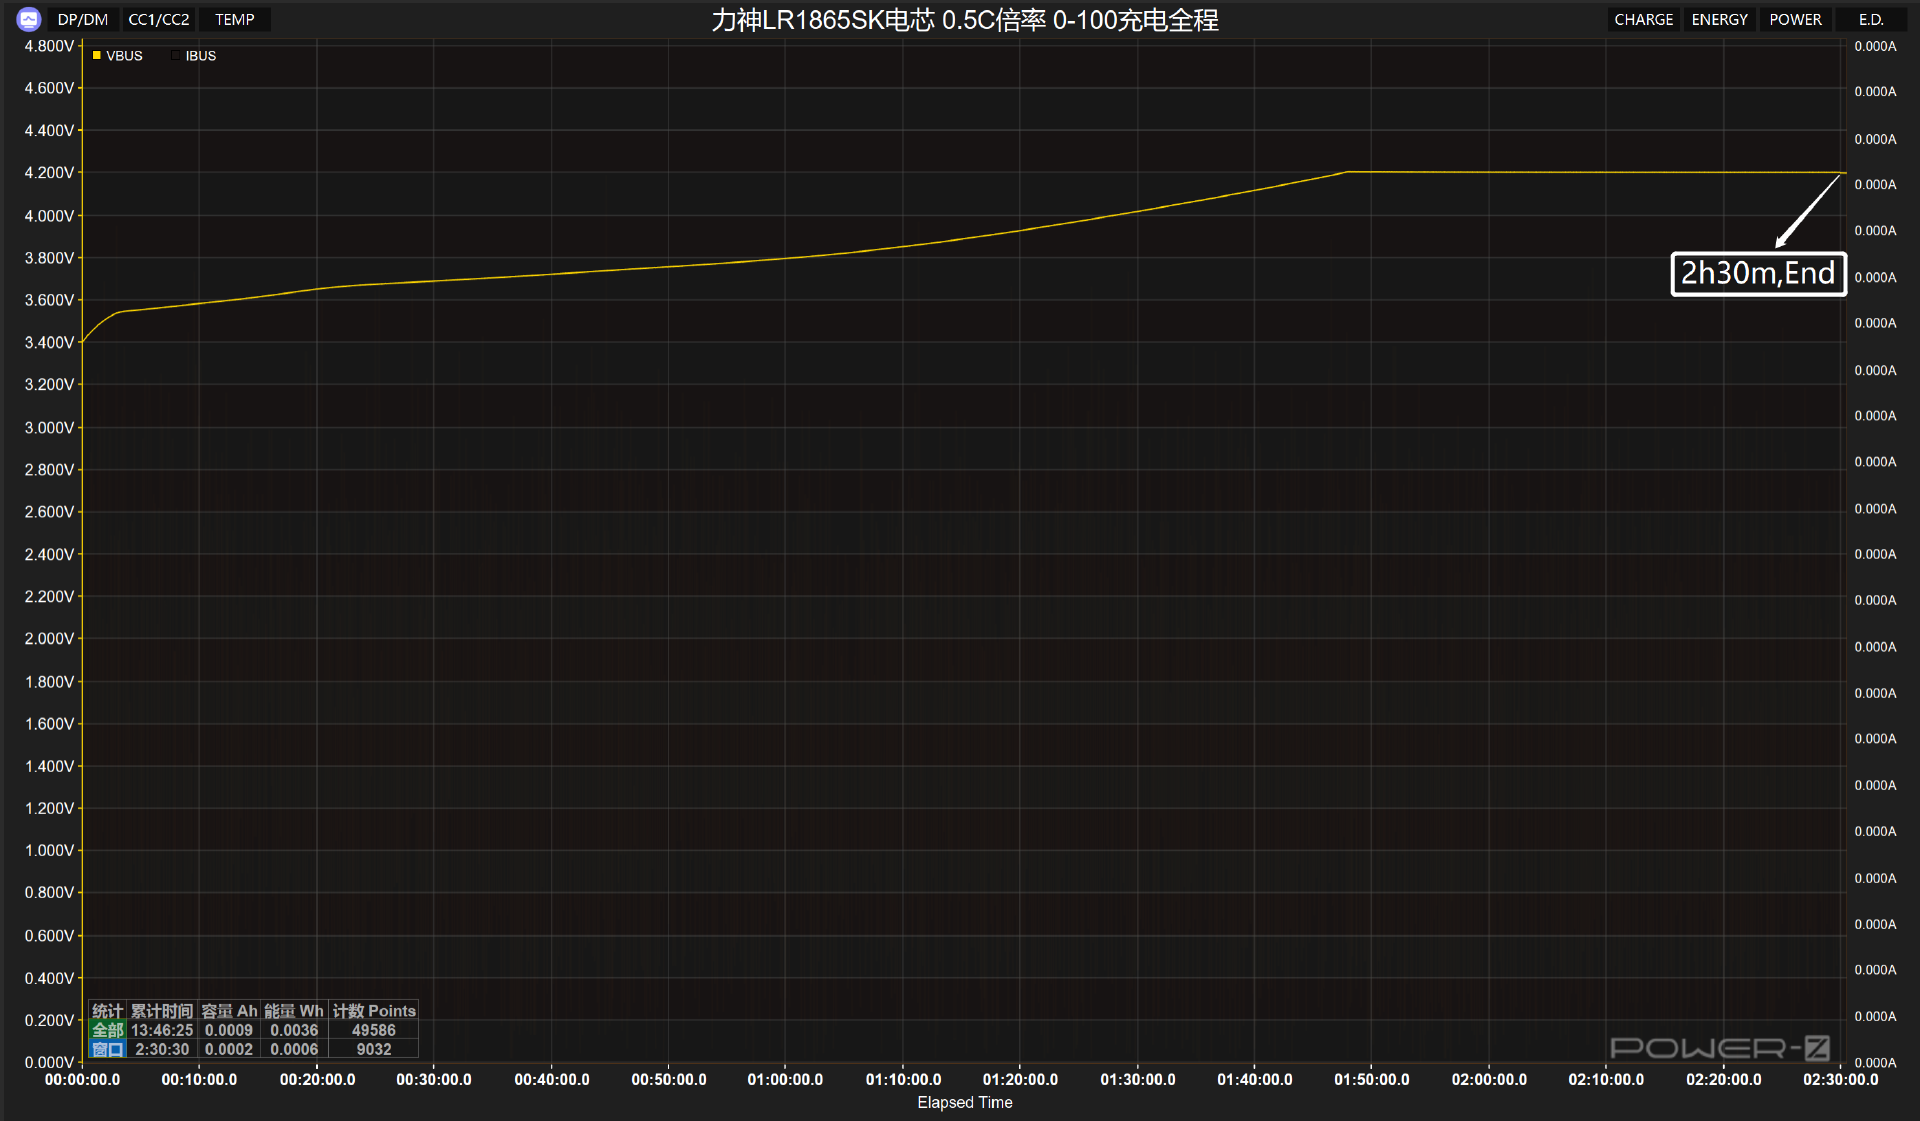Click the 累计时间 column header

162,1011
